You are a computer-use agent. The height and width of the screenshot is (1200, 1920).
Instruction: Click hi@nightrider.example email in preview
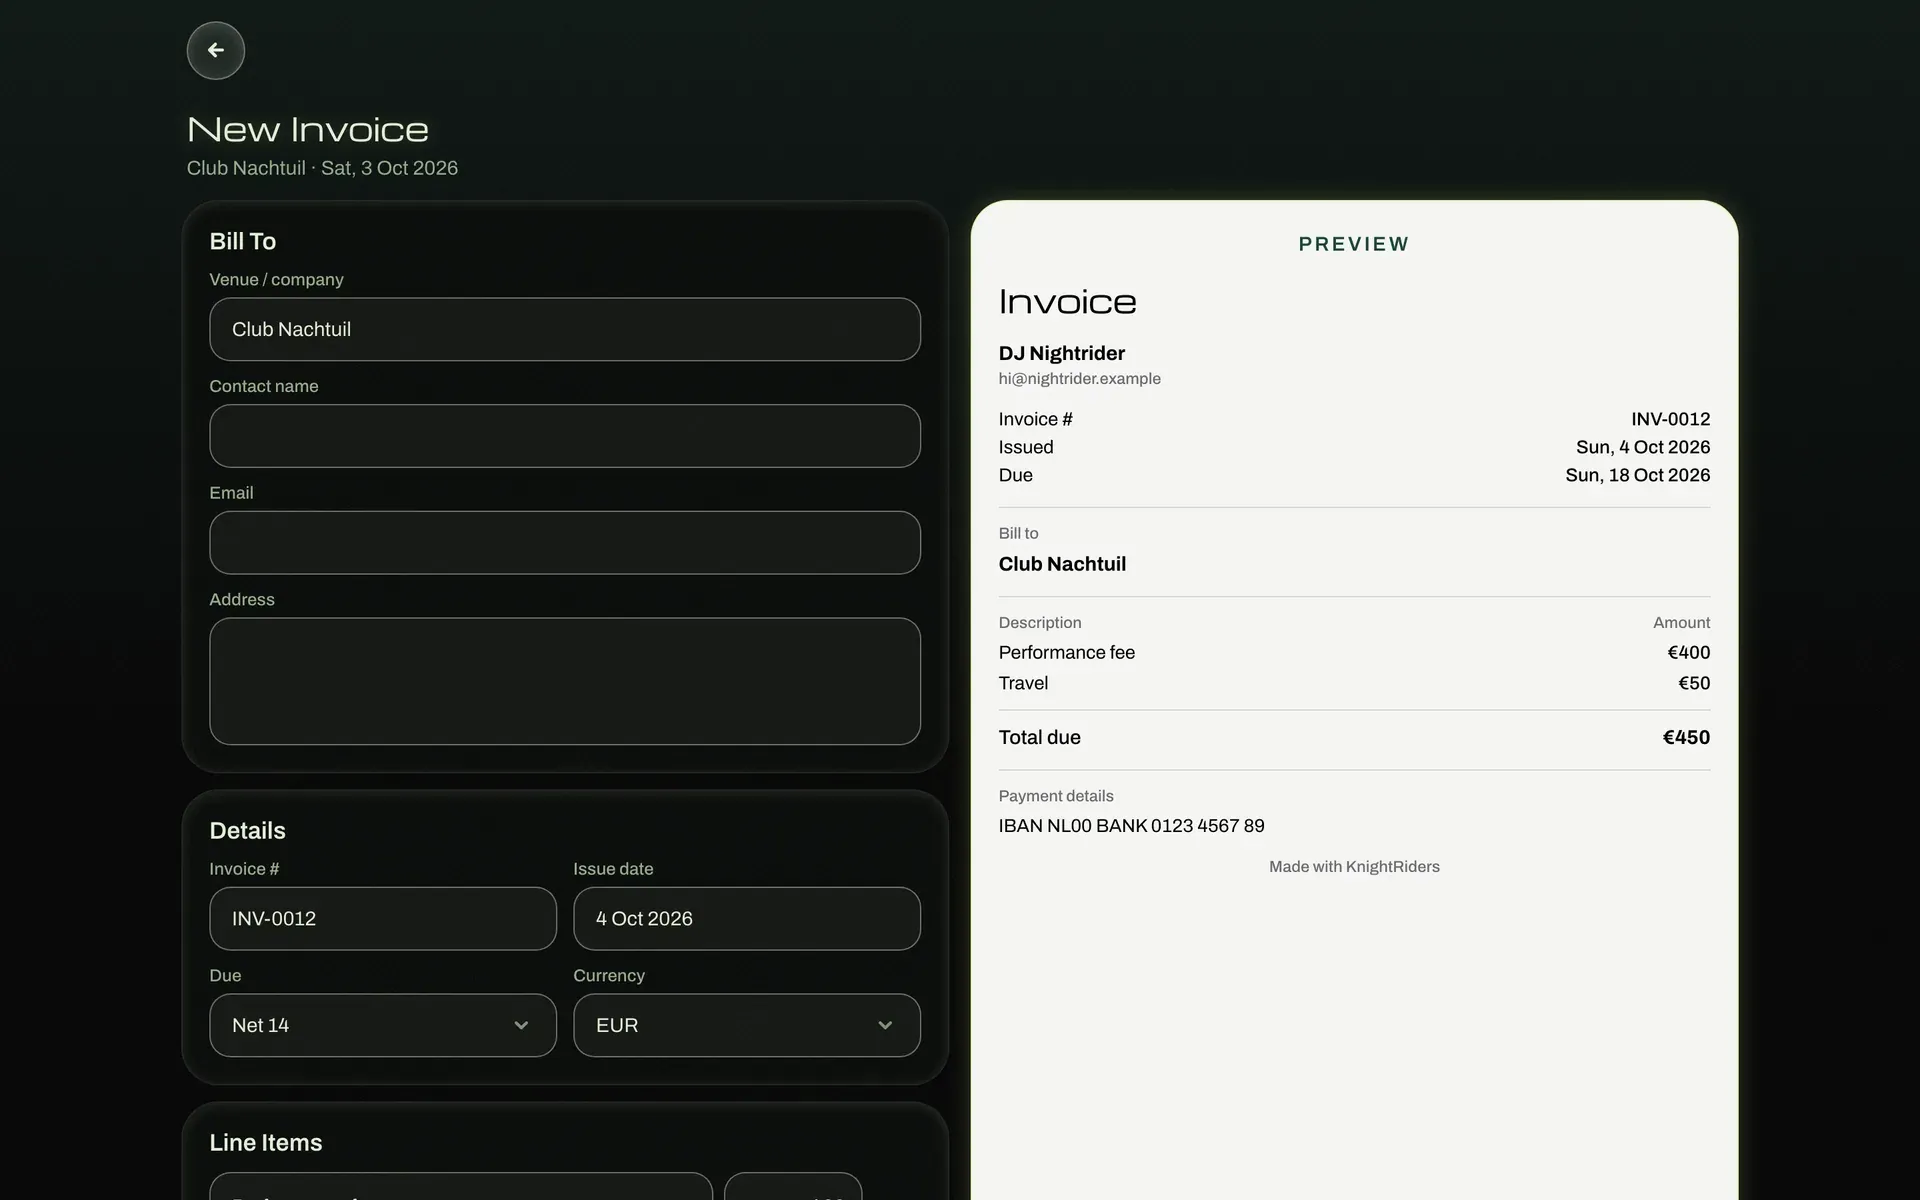pos(1080,379)
